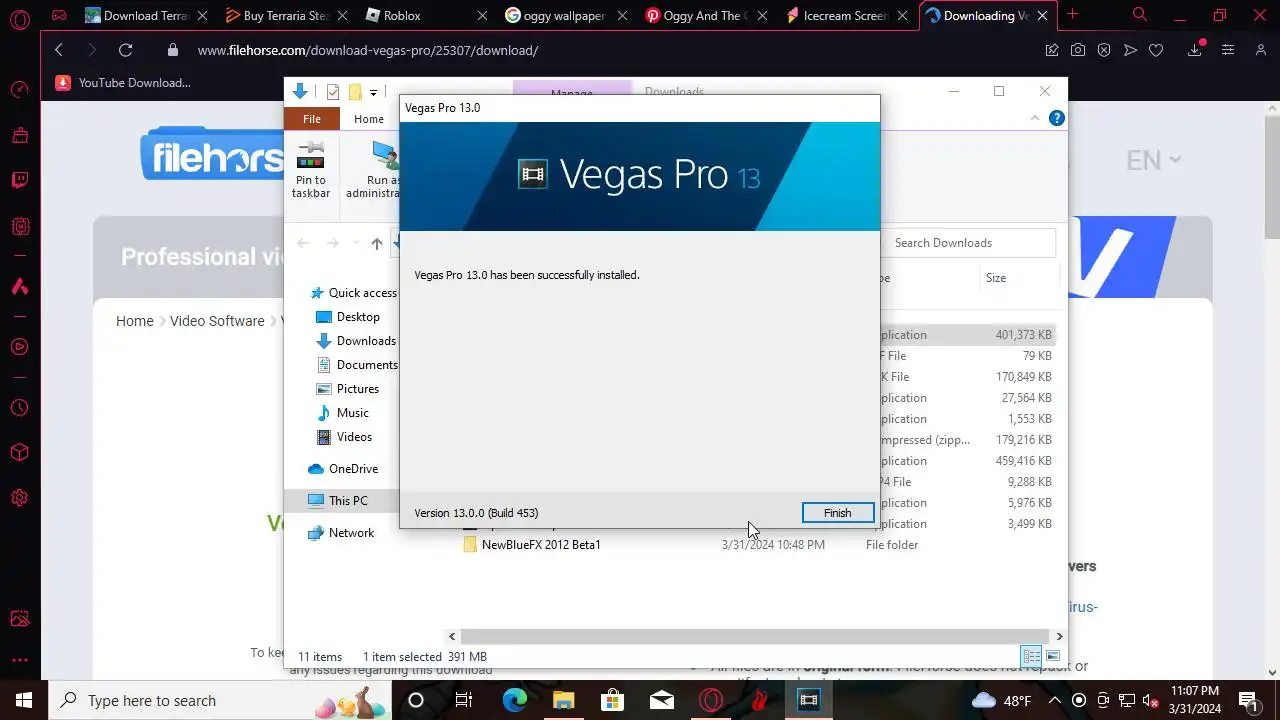This screenshot has height=720, width=1280.
Task: Open the Quick Access Toolbar customize dropdown
Action: (x=373, y=92)
